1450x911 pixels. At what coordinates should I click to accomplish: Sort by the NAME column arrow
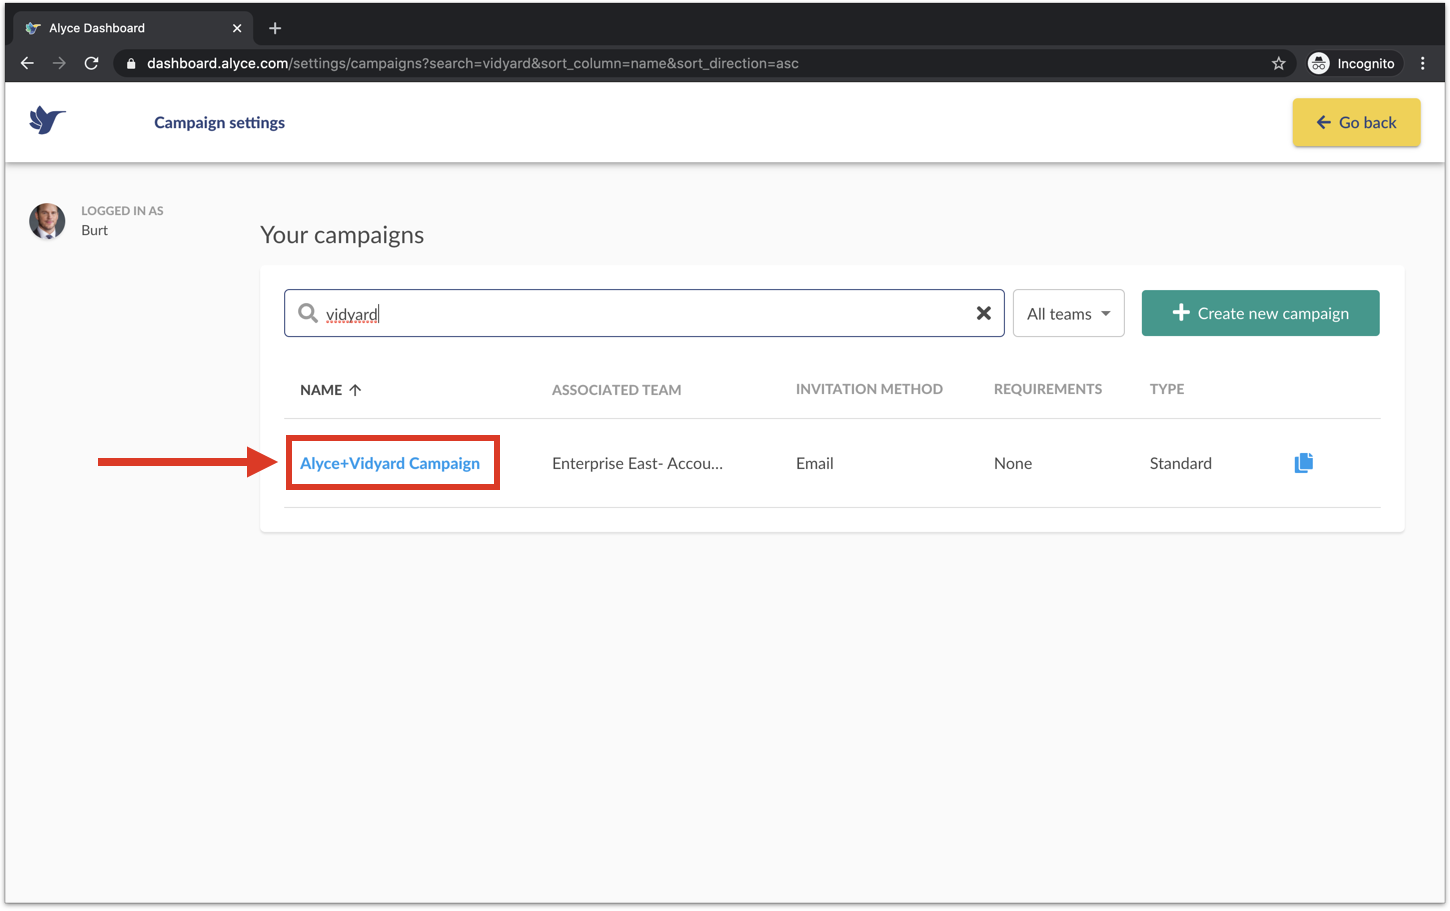[355, 390]
